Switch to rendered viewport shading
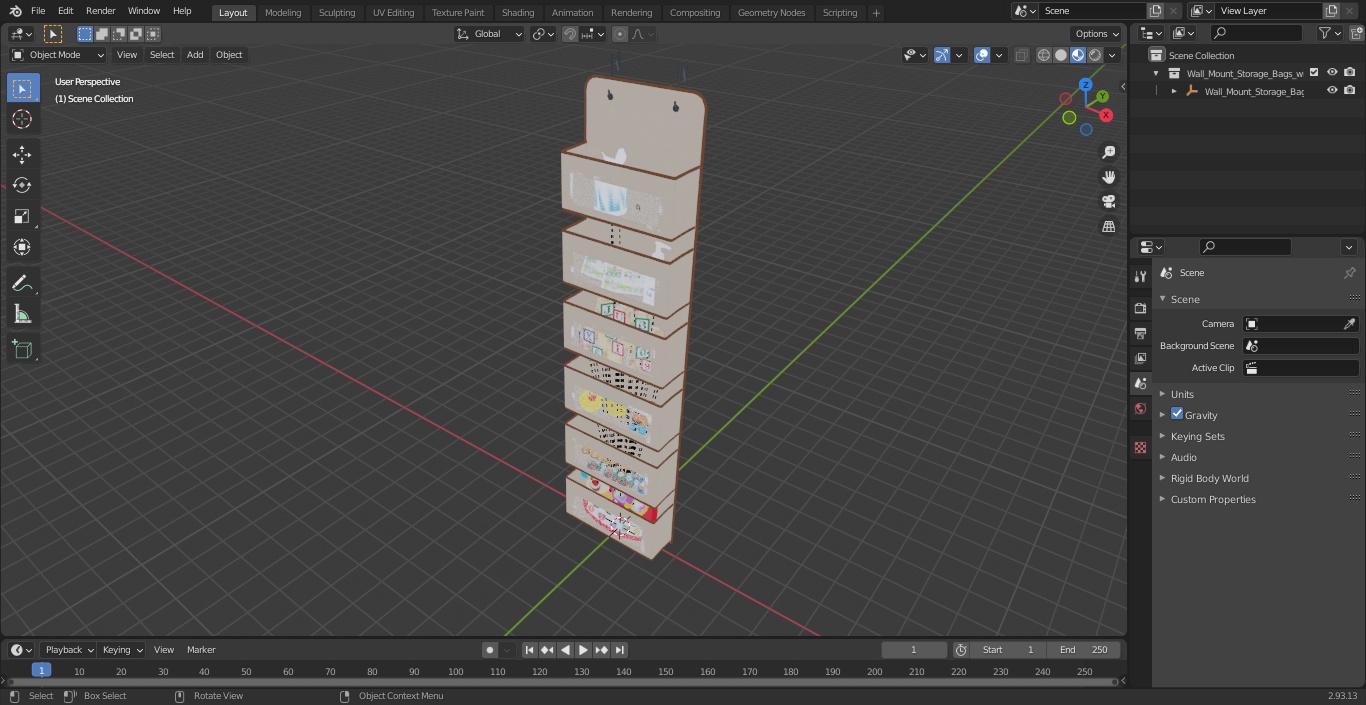 (x=1095, y=55)
